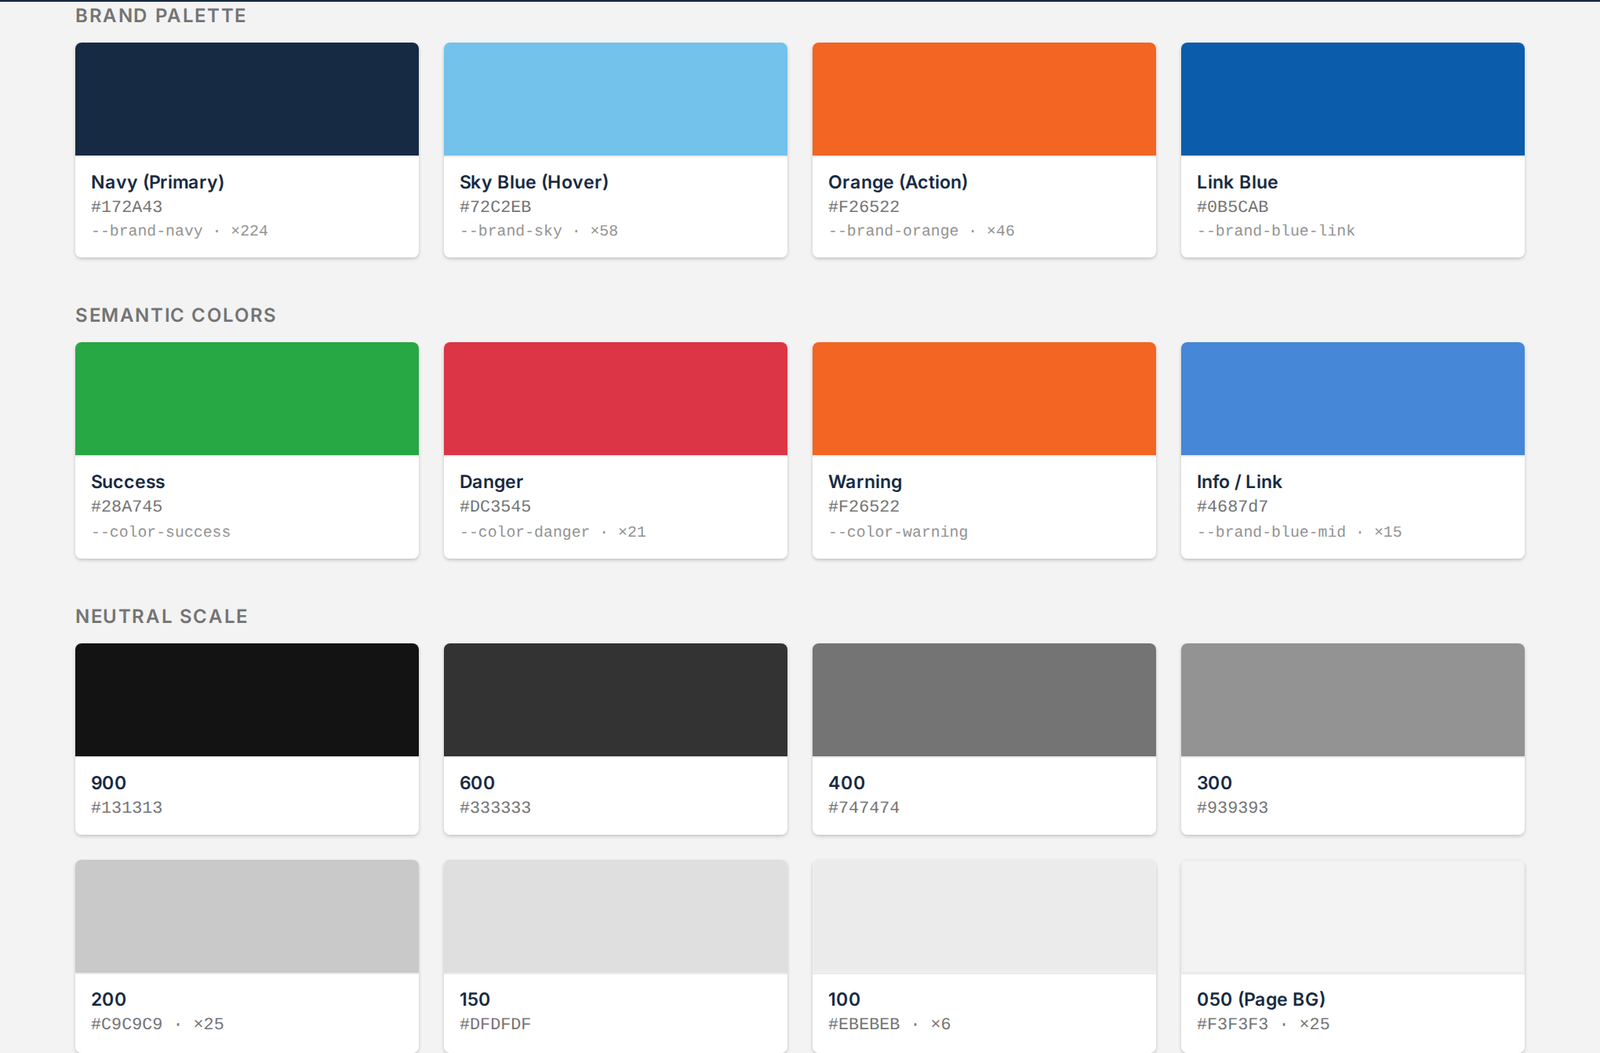
Task: Click the Navy (Primary) title text
Action: [158, 182]
